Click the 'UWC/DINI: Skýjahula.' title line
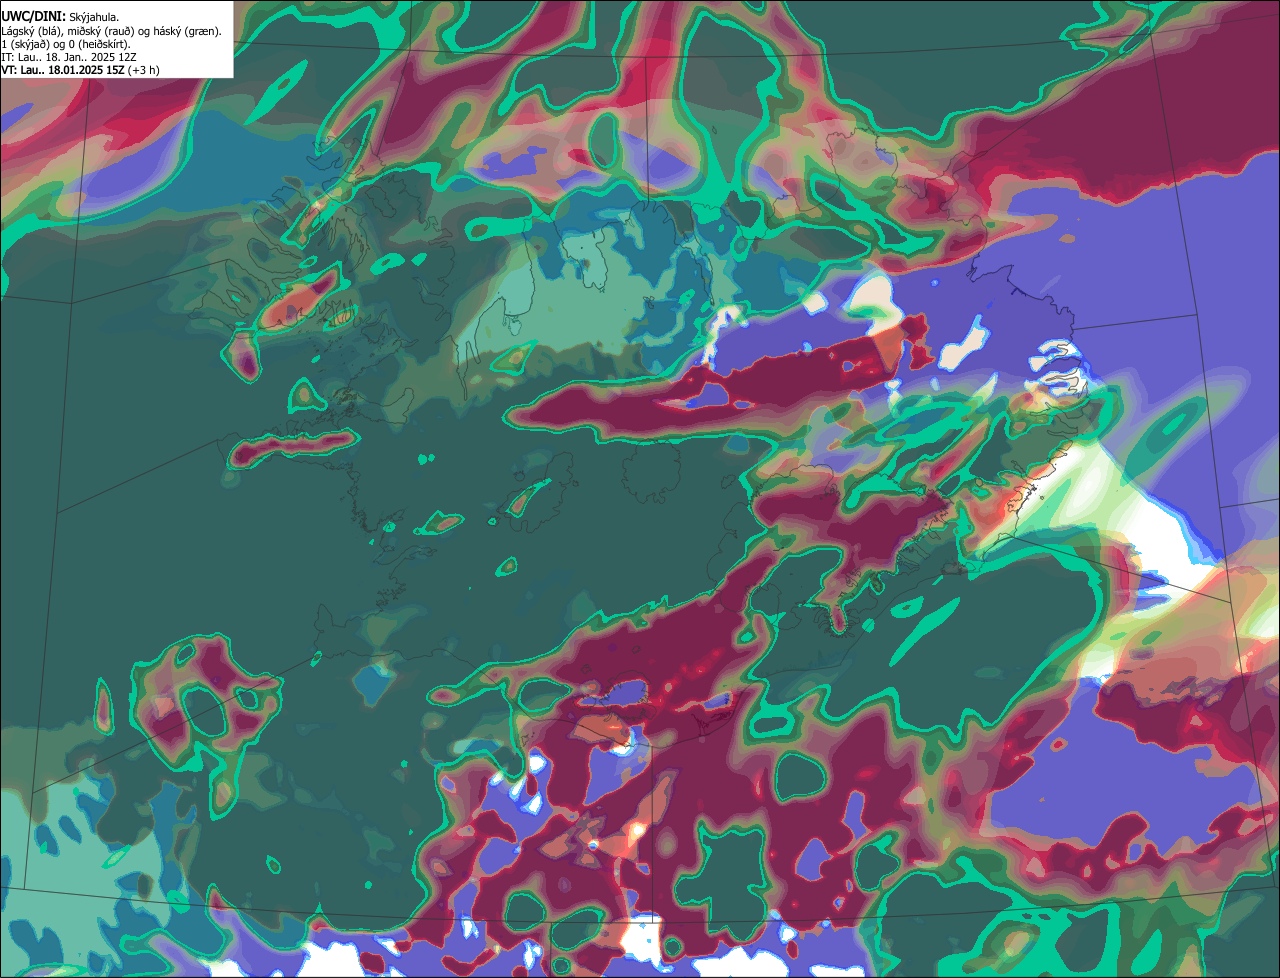 (x=60, y=17)
